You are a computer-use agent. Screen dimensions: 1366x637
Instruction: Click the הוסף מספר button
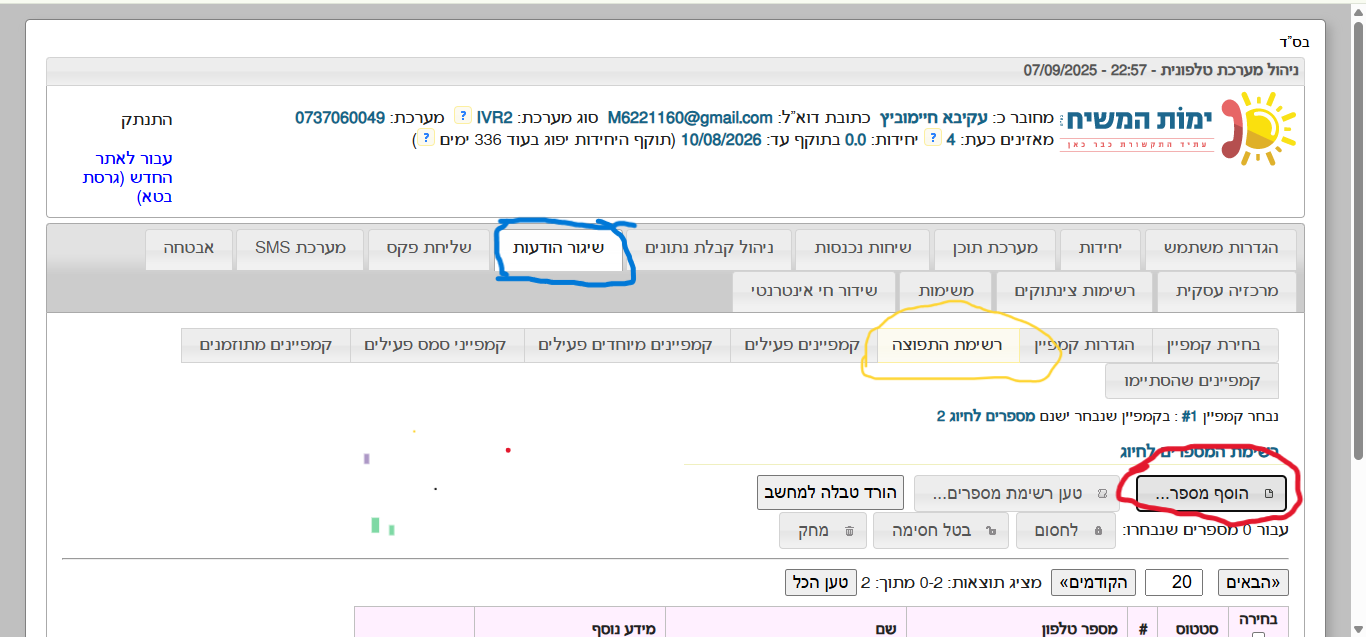coord(1210,492)
